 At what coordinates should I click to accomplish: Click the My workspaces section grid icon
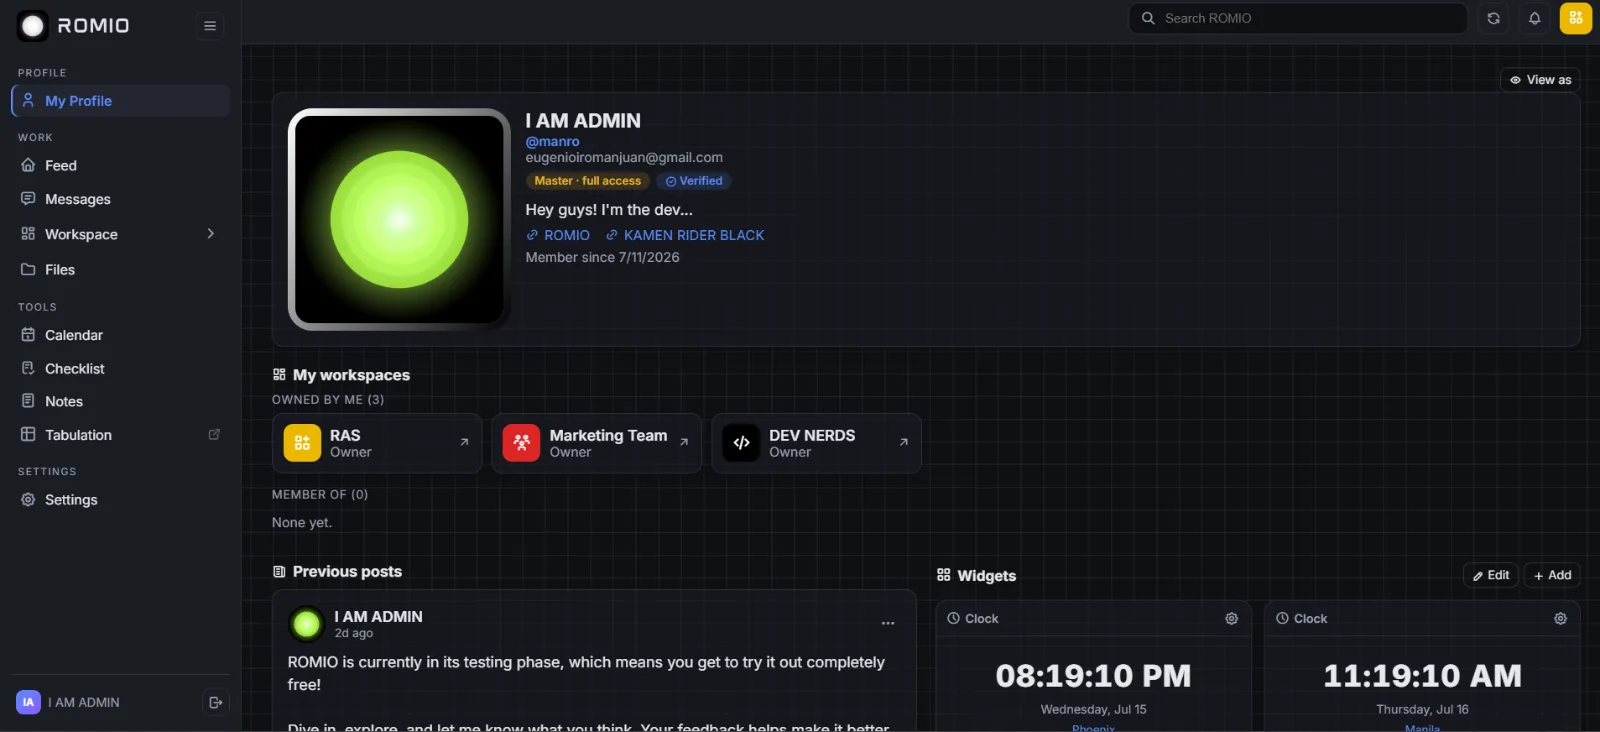click(x=279, y=375)
